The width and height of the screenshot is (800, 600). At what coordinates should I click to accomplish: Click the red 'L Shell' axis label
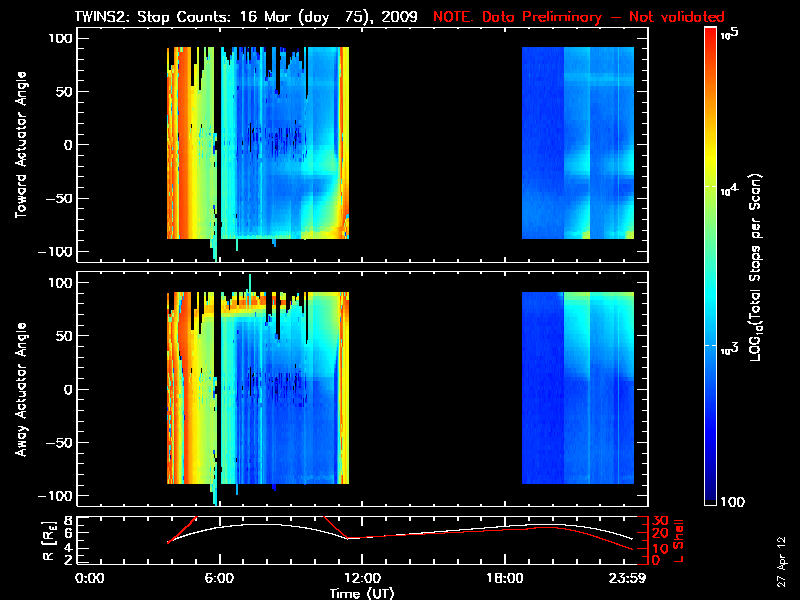coord(675,540)
